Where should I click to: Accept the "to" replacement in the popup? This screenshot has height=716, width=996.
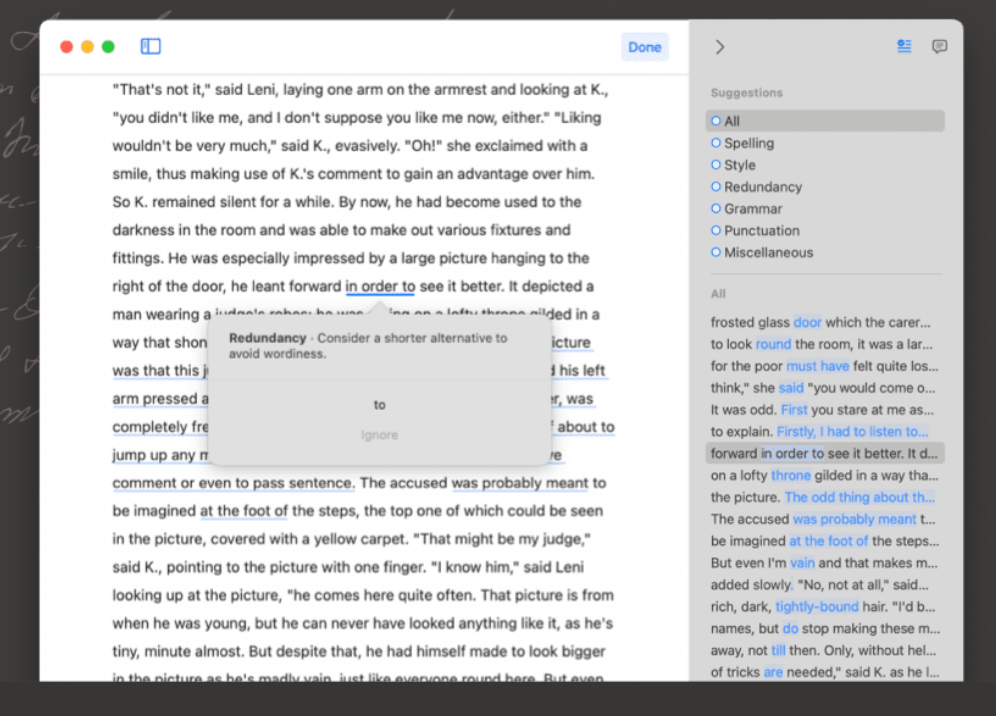click(379, 405)
